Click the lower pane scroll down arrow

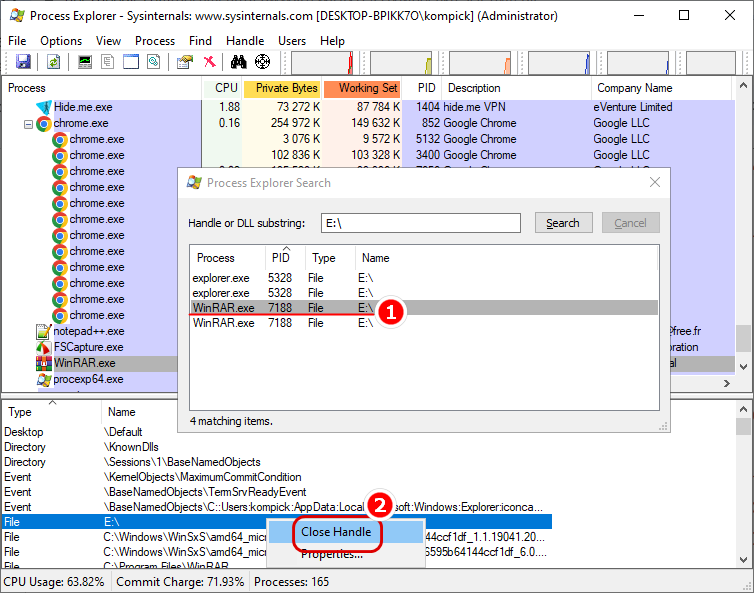point(743,559)
